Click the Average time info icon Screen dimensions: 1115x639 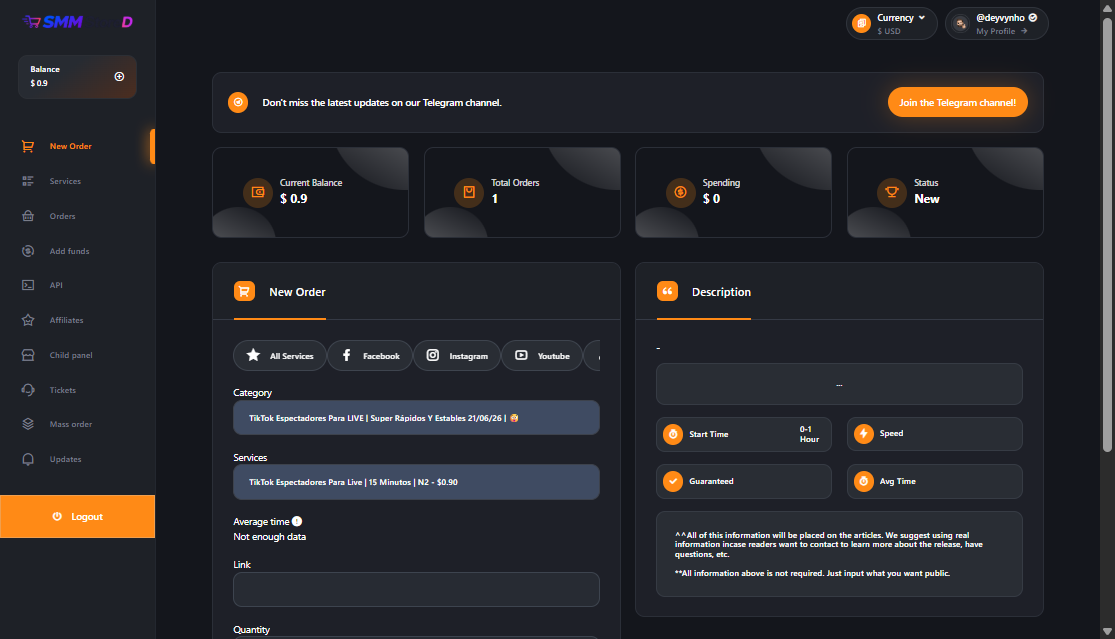297,521
